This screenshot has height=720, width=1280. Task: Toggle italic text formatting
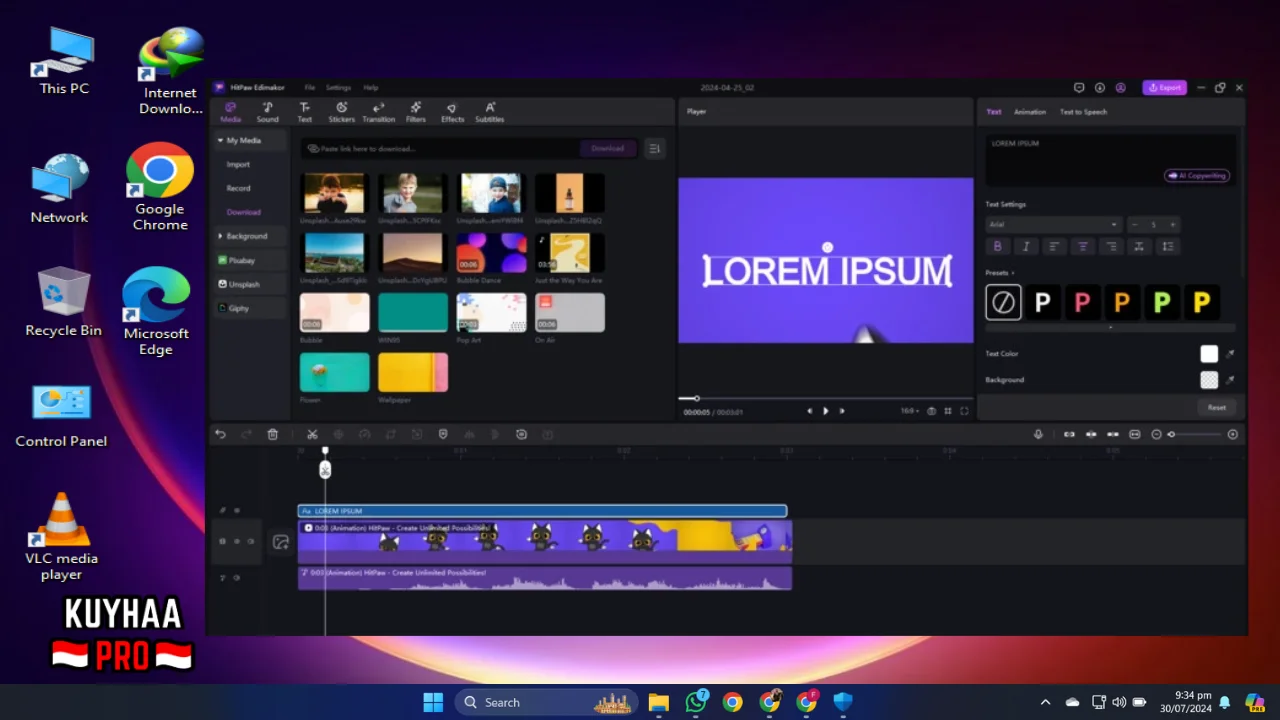coord(1025,246)
